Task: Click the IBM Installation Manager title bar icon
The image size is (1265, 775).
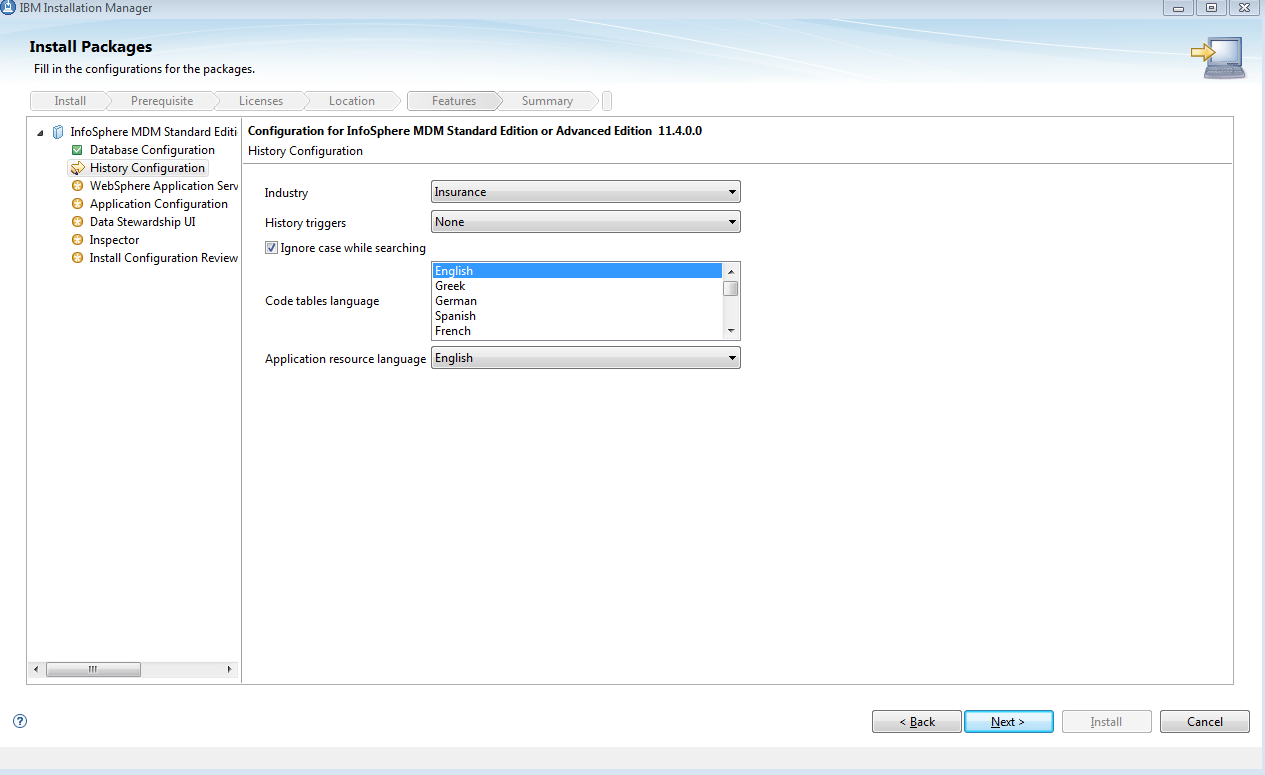Action: coord(9,8)
